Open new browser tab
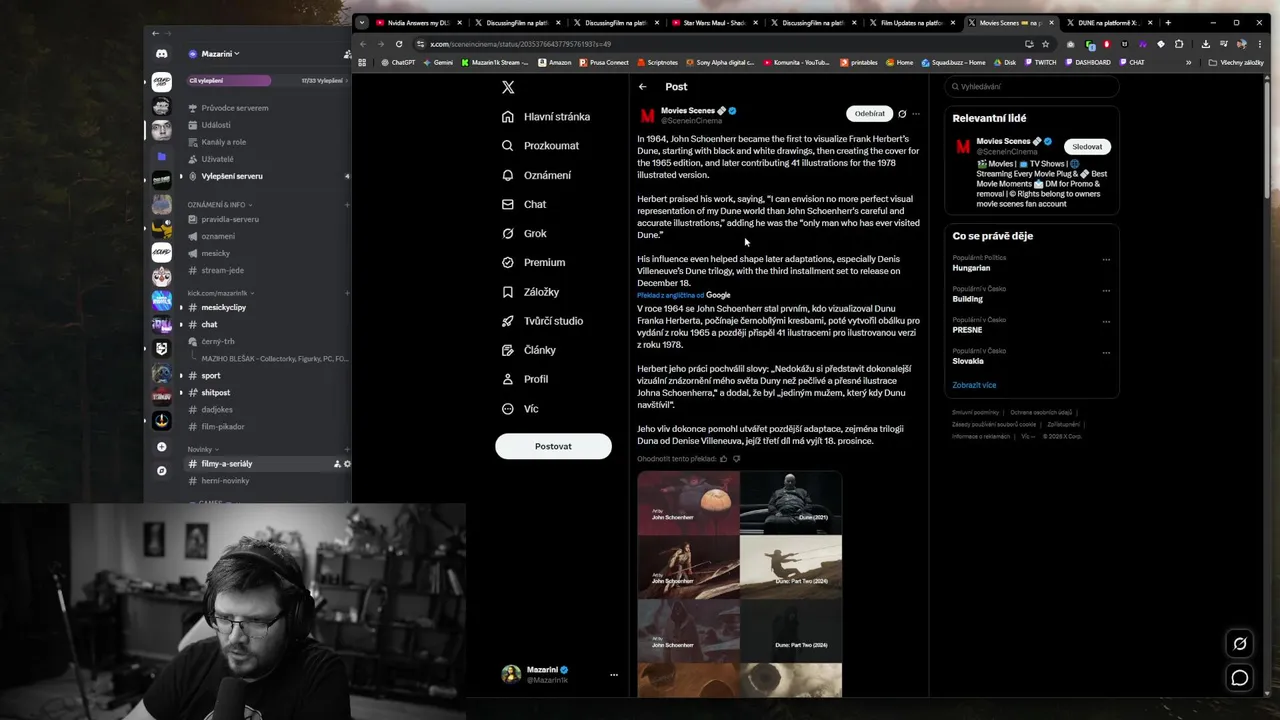This screenshot has width=1280, height=720. [x=1168, y=22]
